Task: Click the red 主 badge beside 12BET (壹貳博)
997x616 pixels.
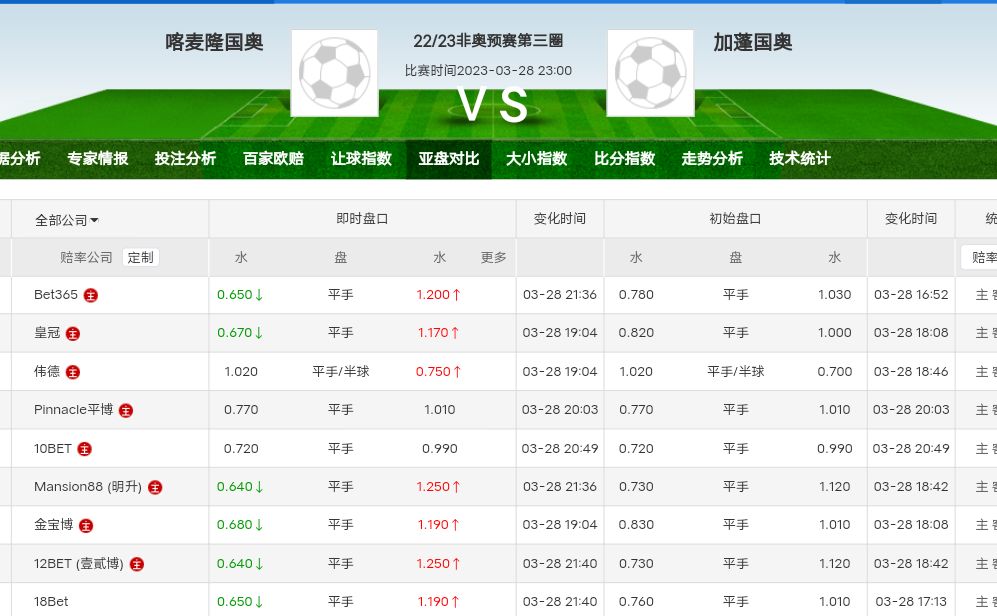Action: coord(137,564)
